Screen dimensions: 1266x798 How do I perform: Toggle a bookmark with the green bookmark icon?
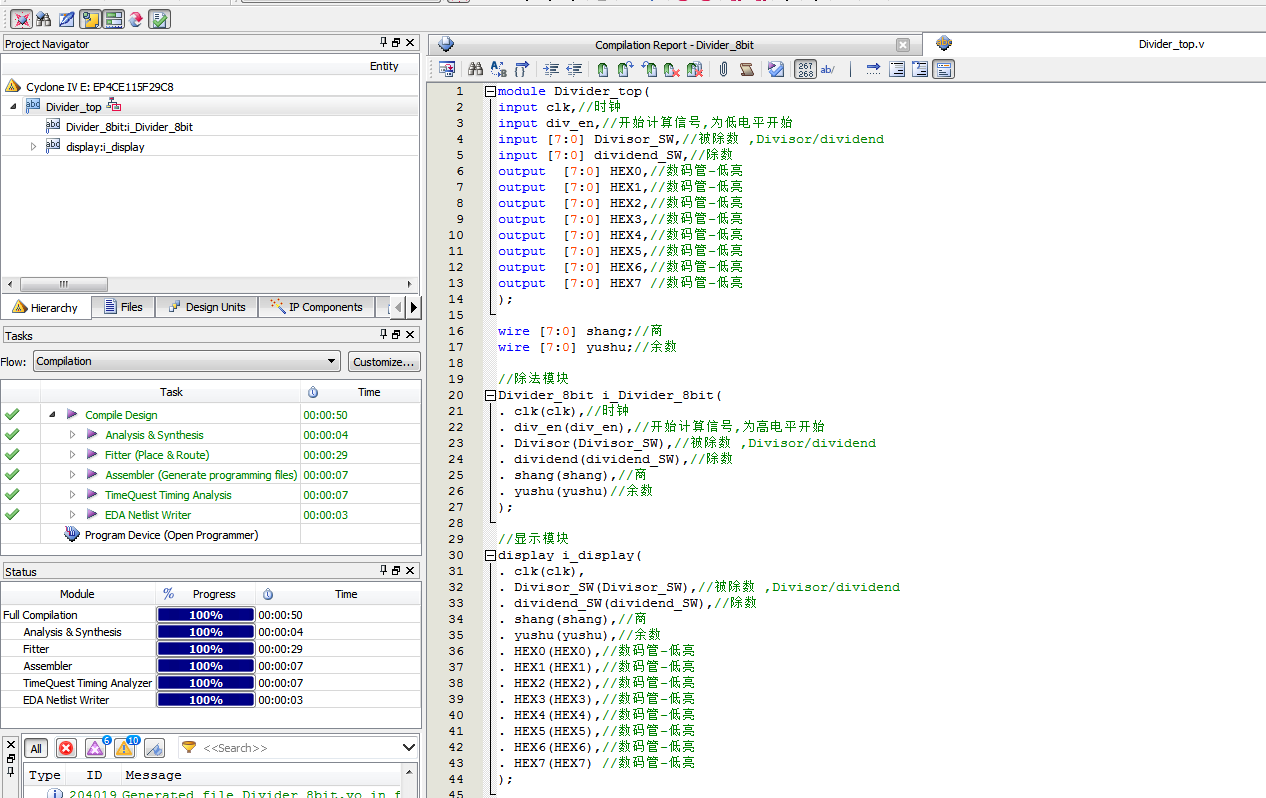point(603,68)
